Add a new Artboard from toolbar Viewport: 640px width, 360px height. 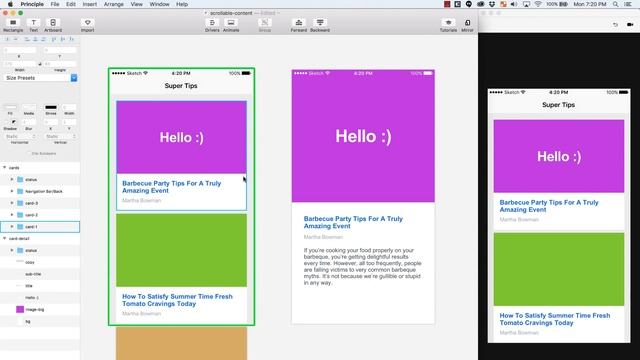point(53,24)
